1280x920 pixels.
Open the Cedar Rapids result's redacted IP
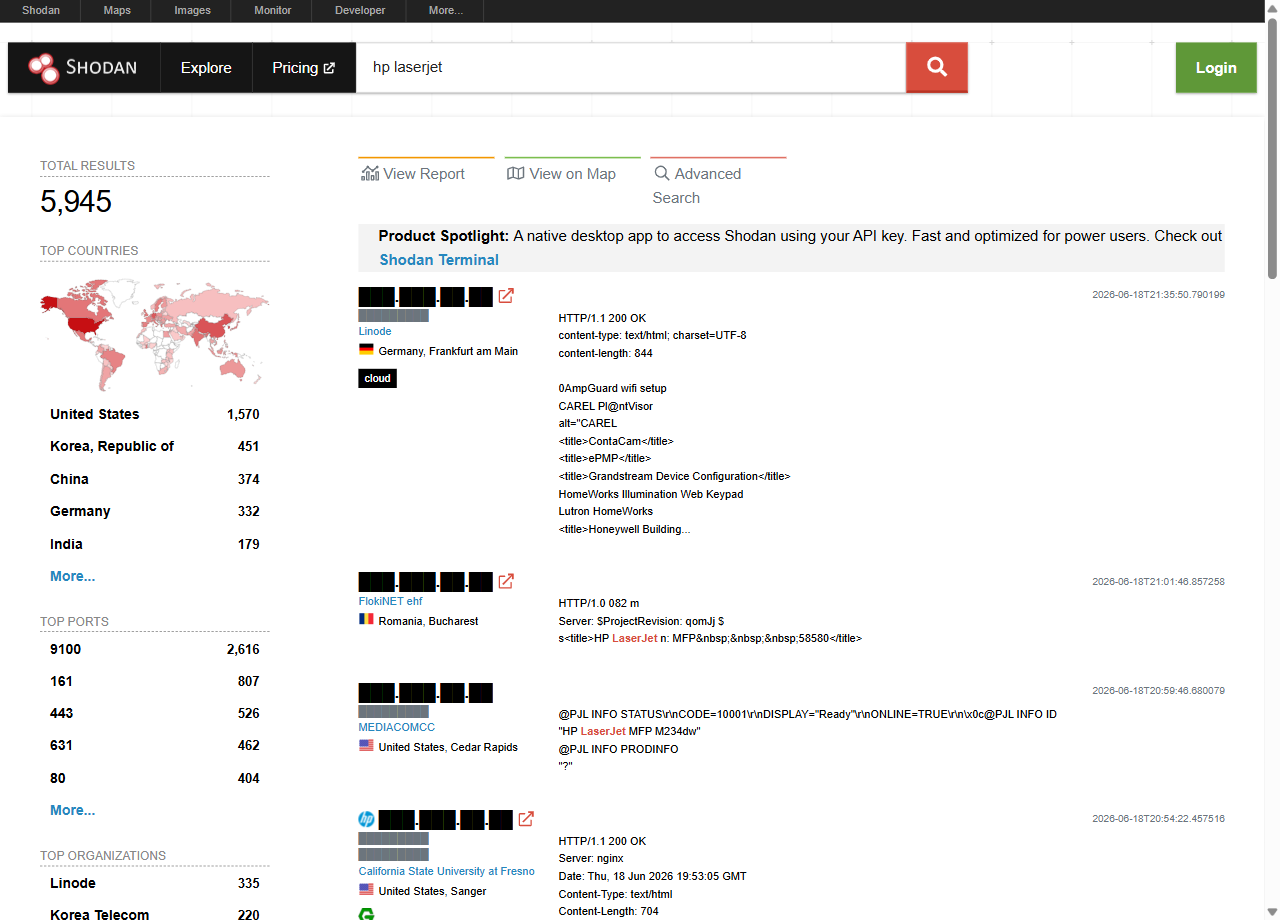tap(426, 693)
